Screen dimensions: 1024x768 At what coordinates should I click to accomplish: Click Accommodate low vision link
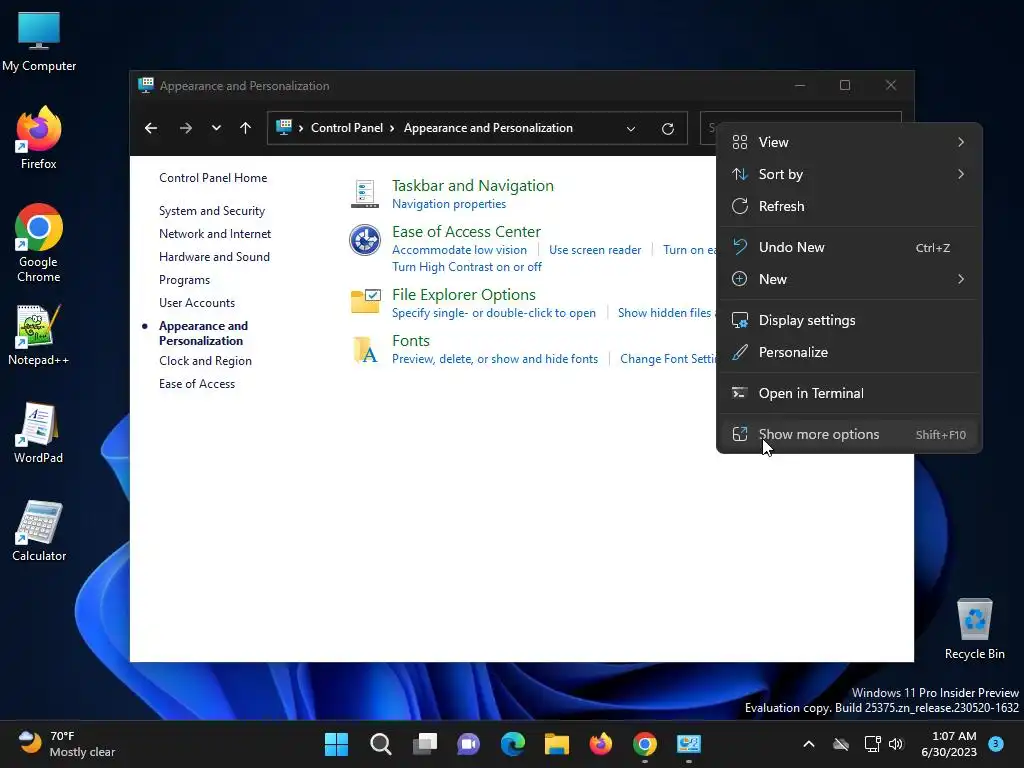(459, 249)
